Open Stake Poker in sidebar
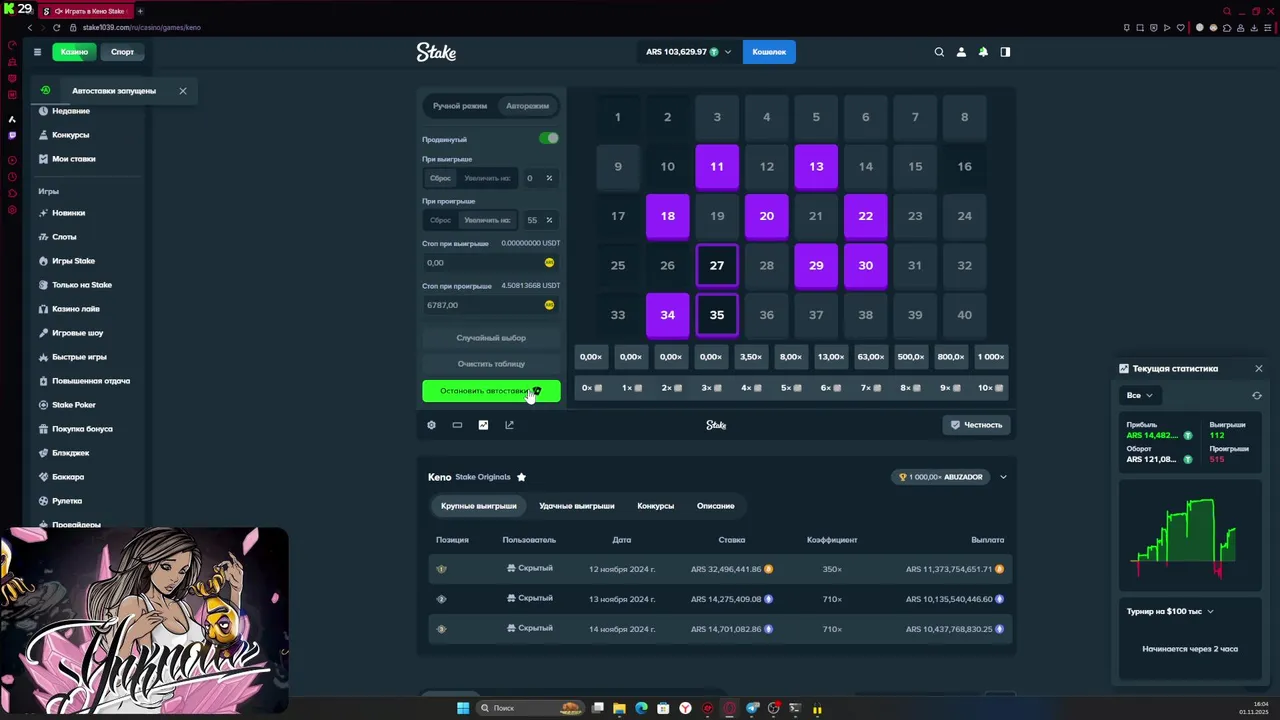 [x=74, y=405]
